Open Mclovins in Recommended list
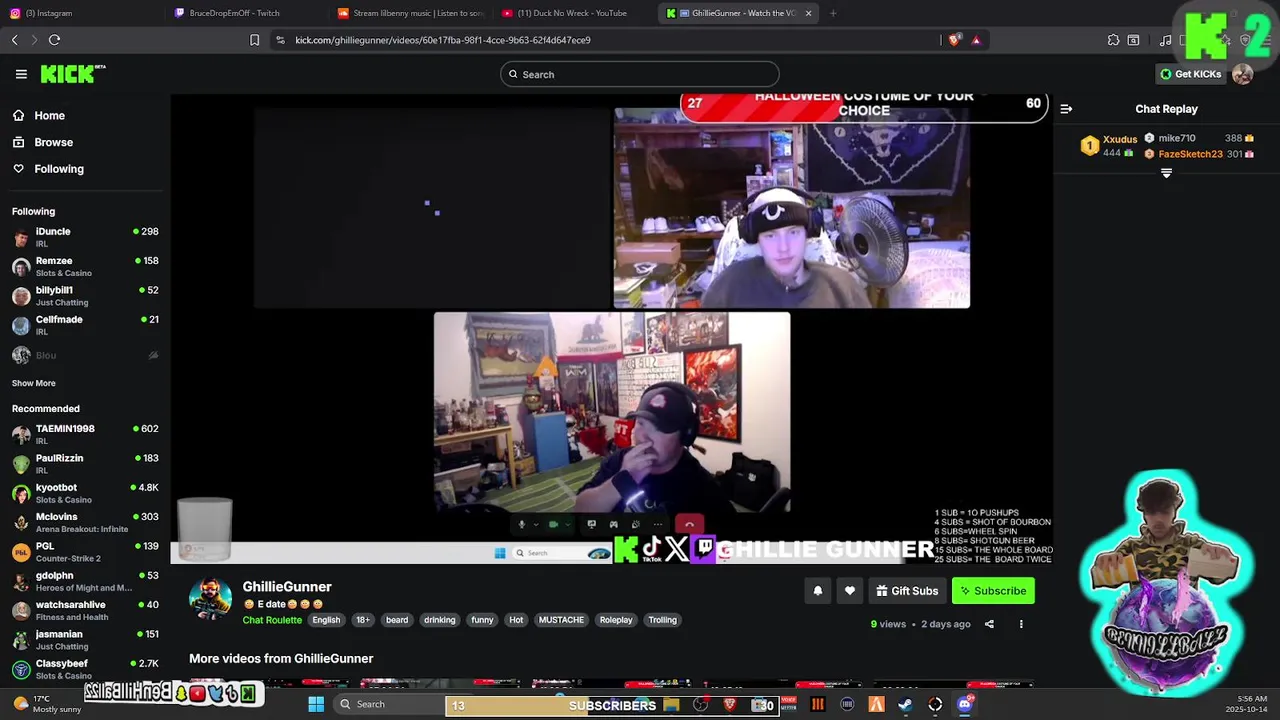Image resolution: width=1280 pixels, height=720 pixels. click(x=85, y=522)
